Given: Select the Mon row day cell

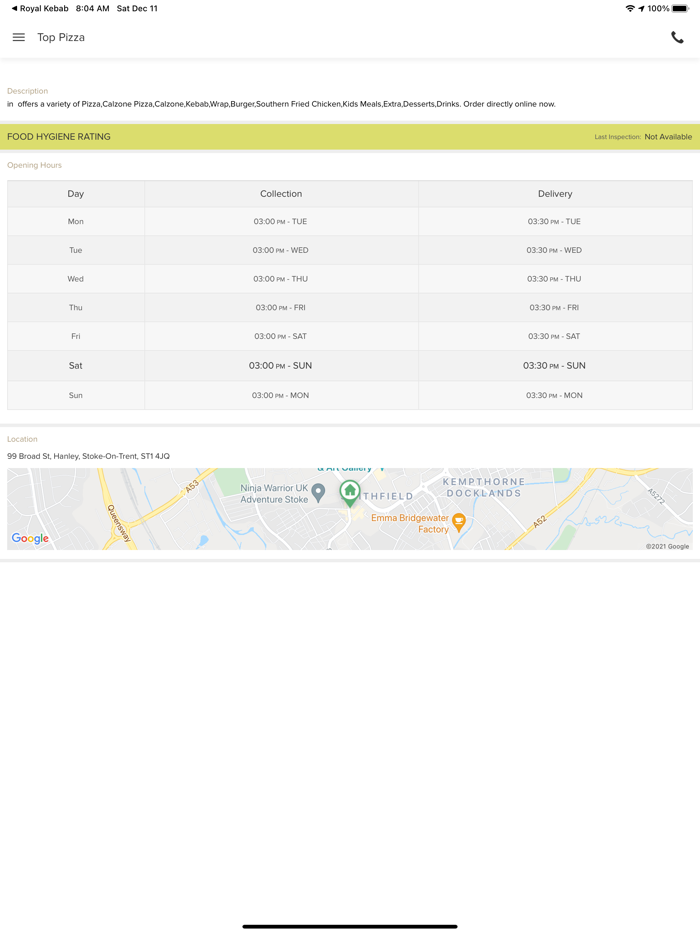Looking at the screenshot, I should 76,221.
